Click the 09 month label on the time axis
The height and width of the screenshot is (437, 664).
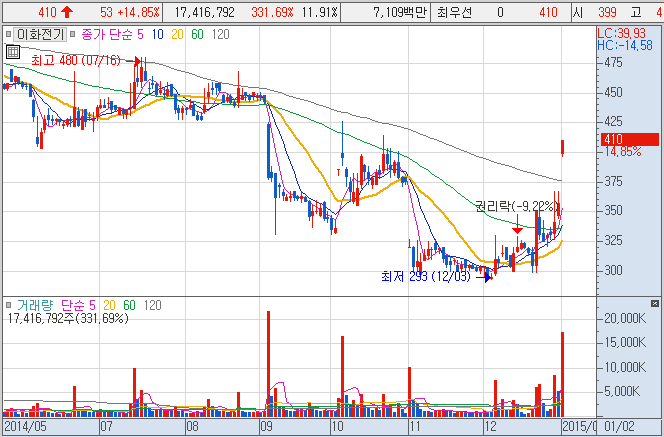pos(267,426)
